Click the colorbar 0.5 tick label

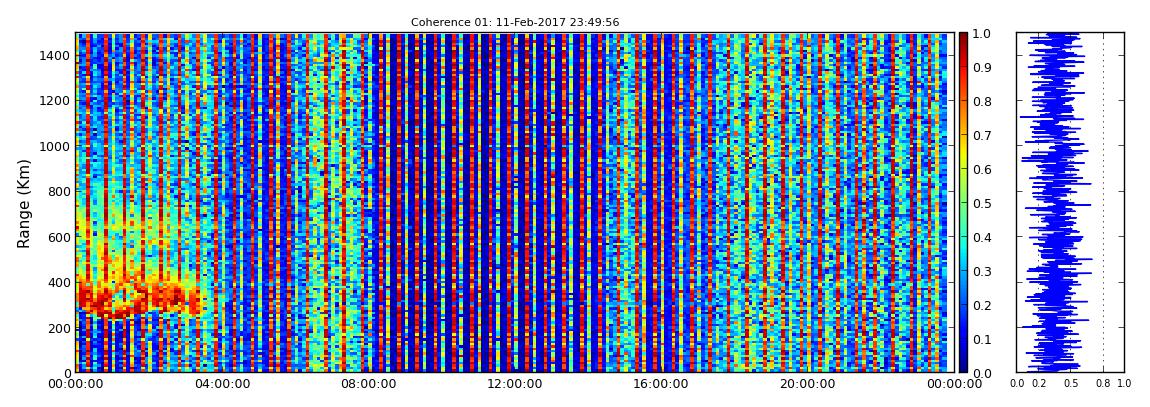coord(981,203)
